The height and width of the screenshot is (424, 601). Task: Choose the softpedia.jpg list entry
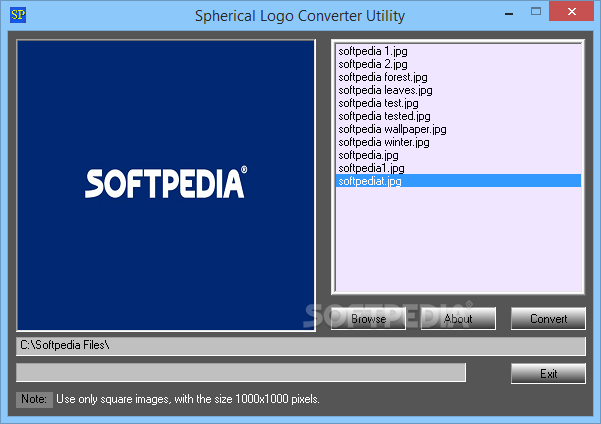click(458, 155)
